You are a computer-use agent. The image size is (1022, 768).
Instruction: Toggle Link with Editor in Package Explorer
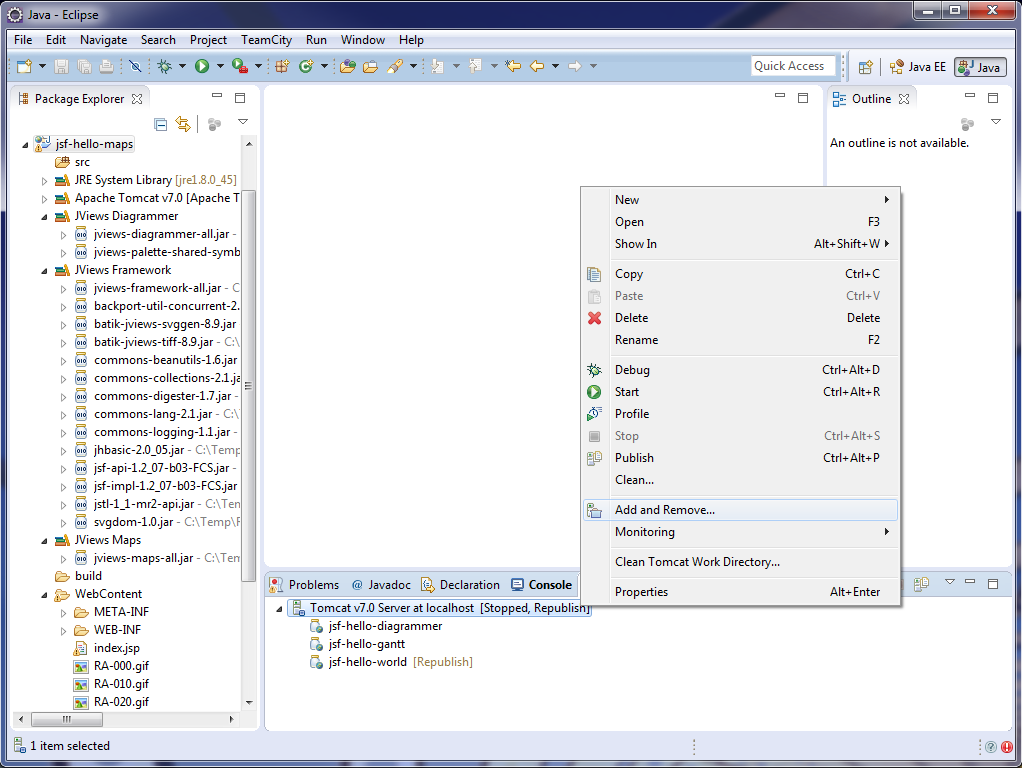pyautogui.click(x=183, y=124)
